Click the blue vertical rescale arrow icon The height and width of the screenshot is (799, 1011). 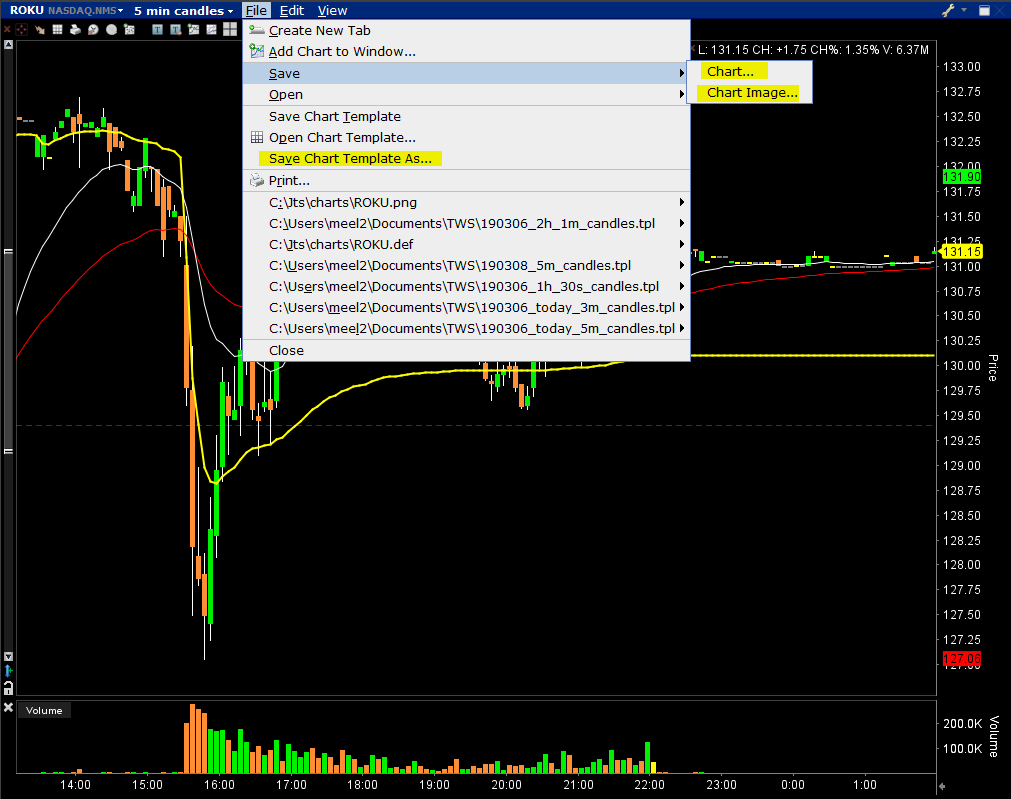click(x=8, y=671)
